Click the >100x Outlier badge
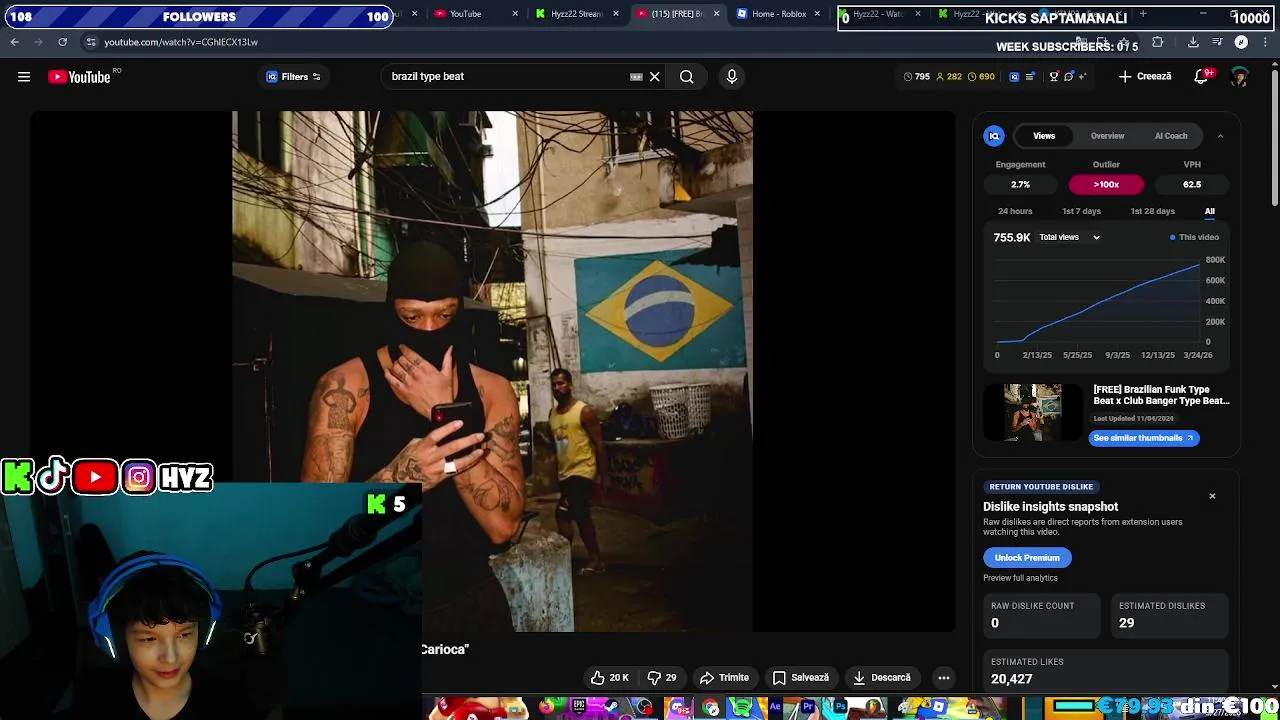Image resolution: width=1280 pixels, height=720 pixels. point(1106,184)
